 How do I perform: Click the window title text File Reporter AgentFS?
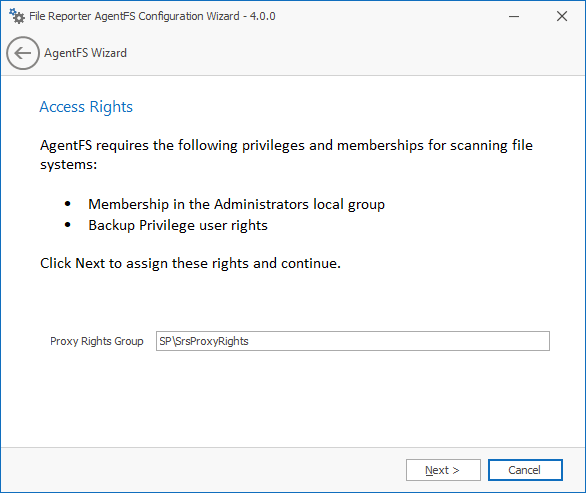(134, 16)
